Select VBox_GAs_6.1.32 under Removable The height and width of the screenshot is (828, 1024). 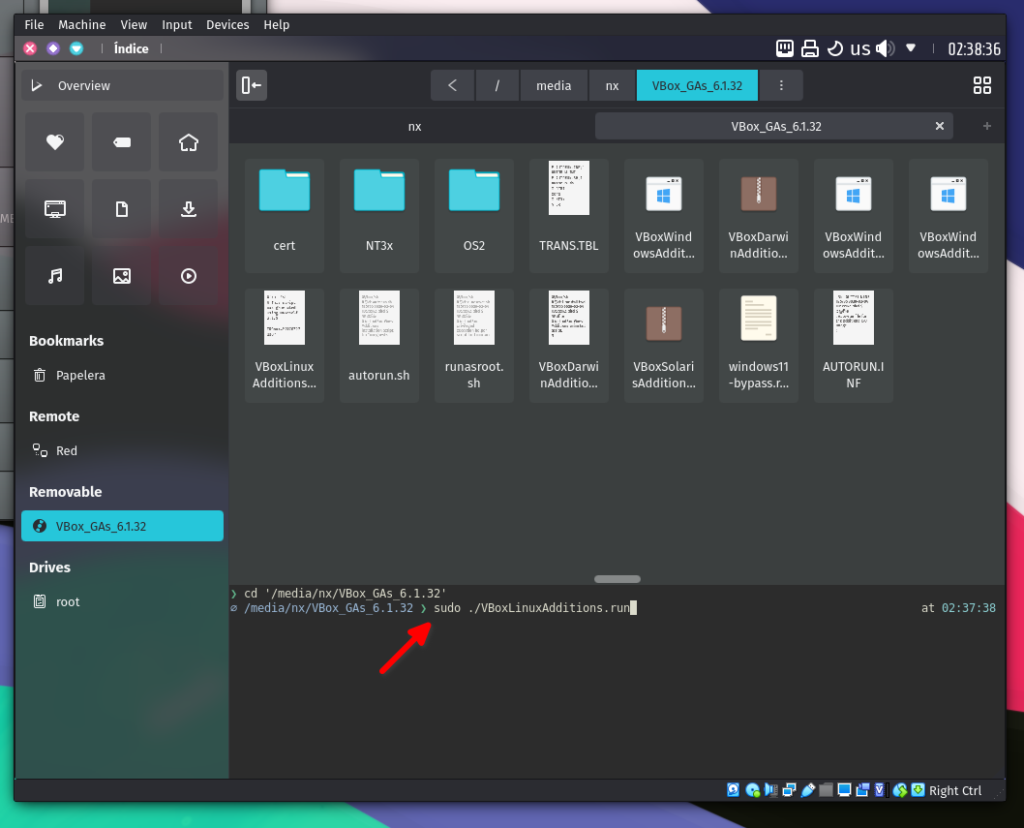click(x=122, y=526)
